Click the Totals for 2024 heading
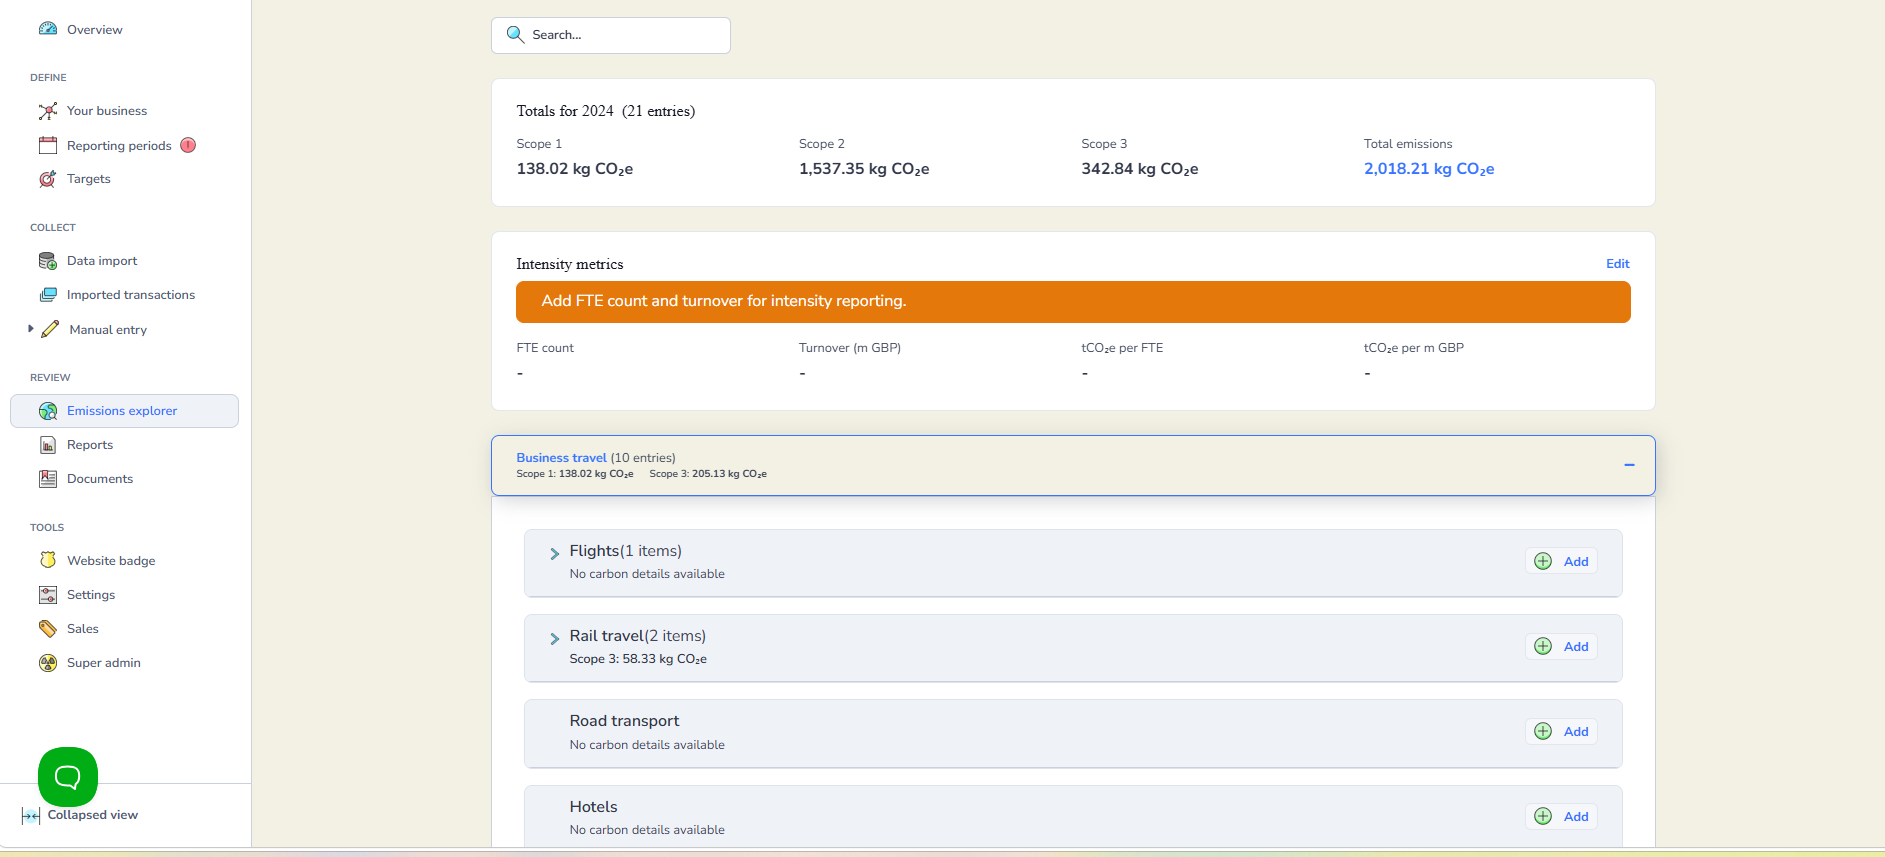The image size is (1885, 857). click(x=606, y=111)
